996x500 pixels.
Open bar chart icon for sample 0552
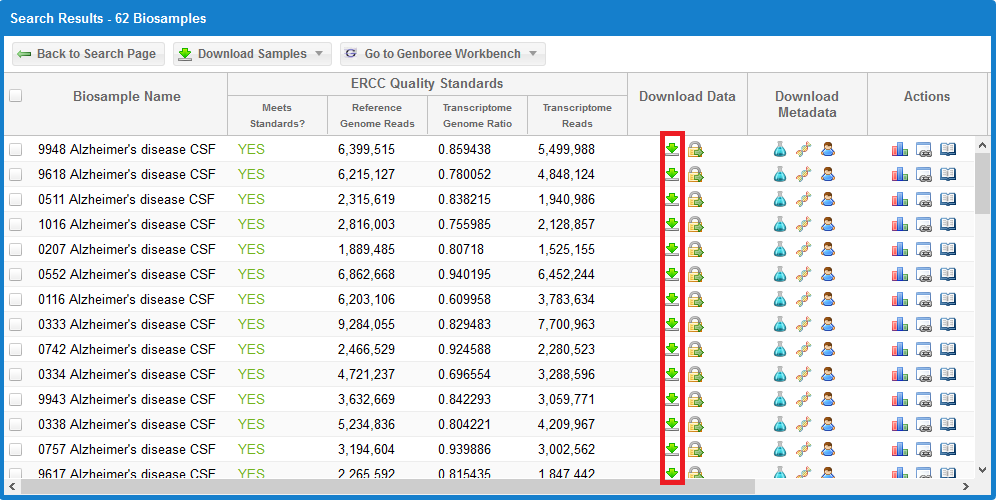(900, 274)
